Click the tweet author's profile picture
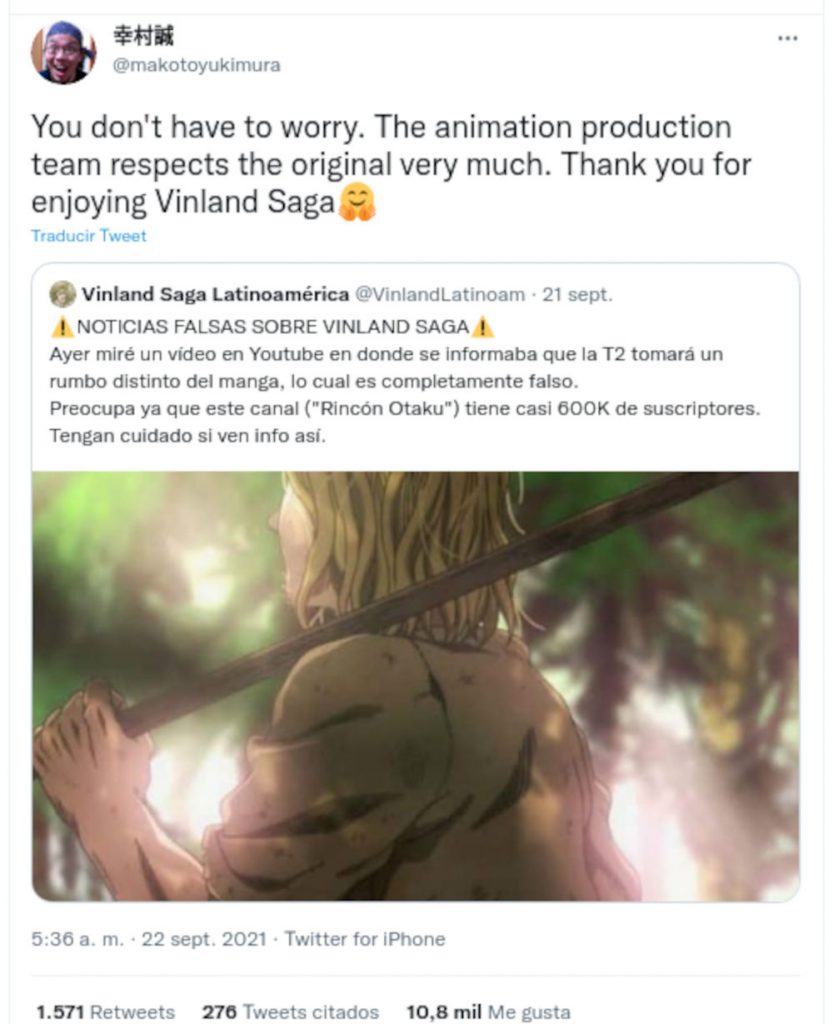Image resolution: width=833 pixels, height=1024 pixels. point(64,53)
